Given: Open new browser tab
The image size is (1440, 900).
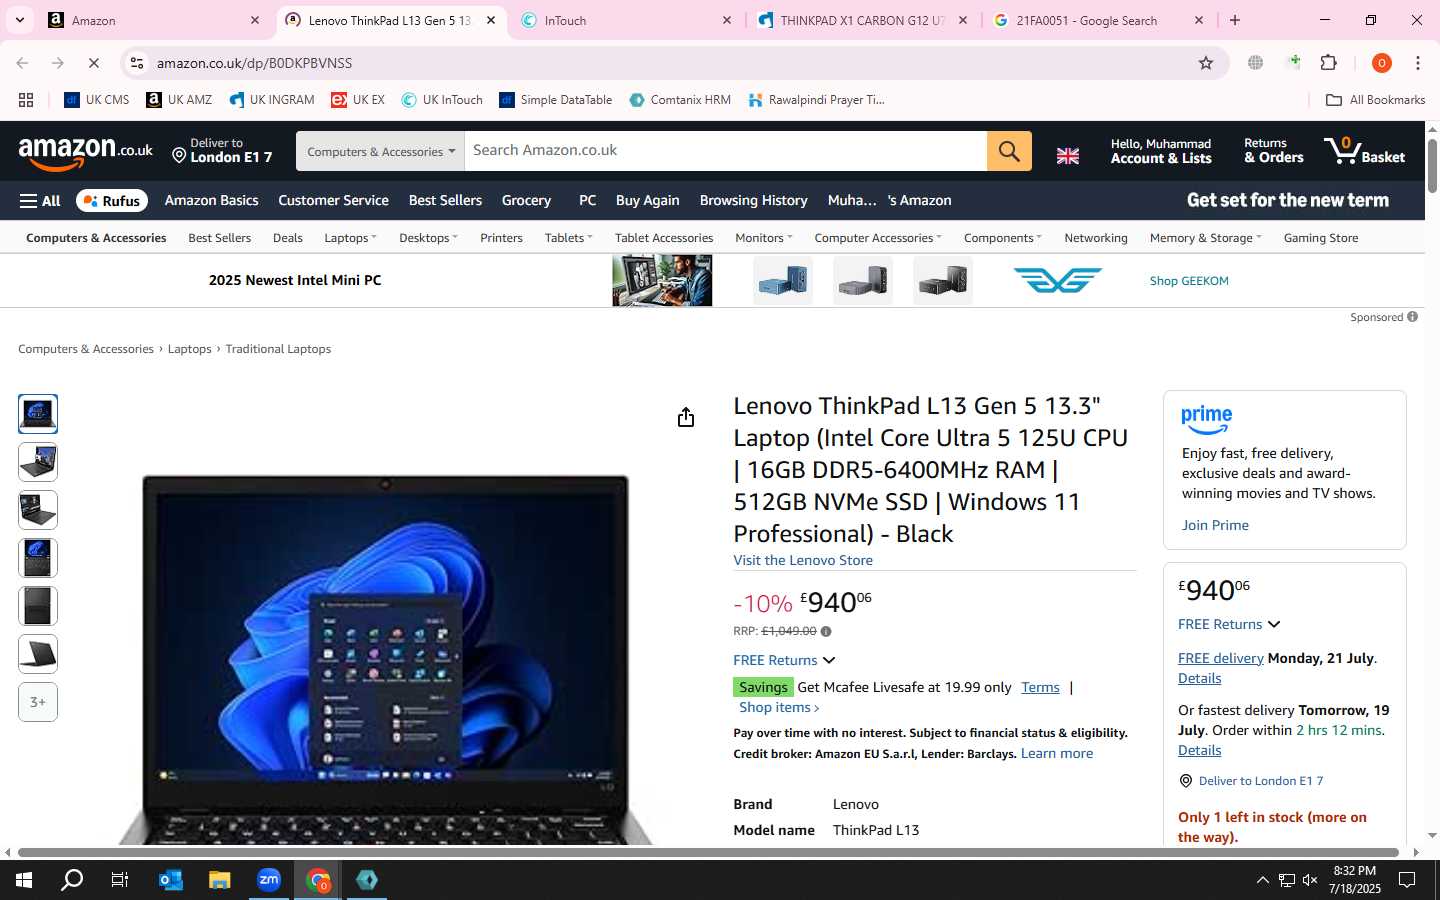Looking at the screenshot, I should coord(1235,20).
